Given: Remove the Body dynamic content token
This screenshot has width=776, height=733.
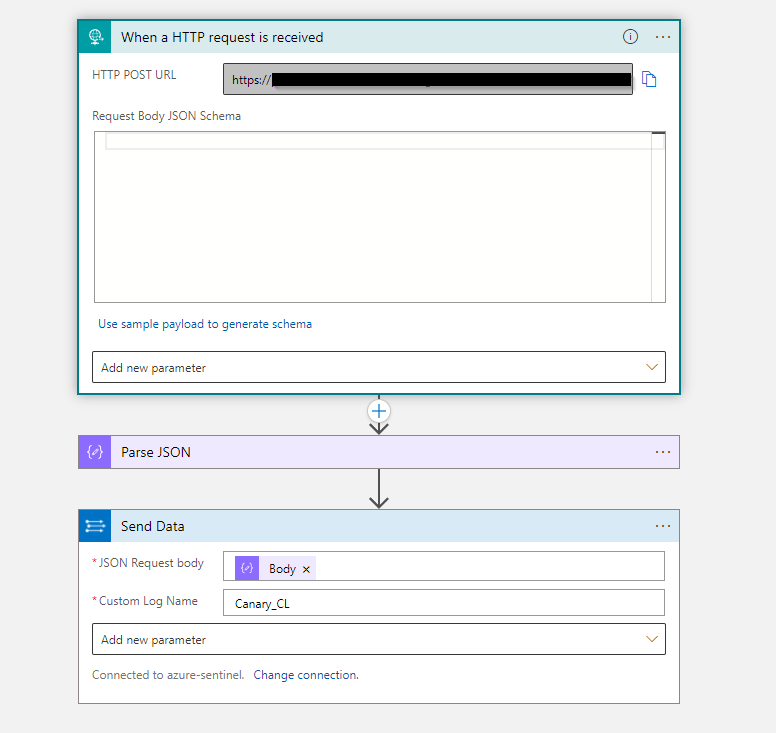Looking at the screenshot, I should coord(307,569).
